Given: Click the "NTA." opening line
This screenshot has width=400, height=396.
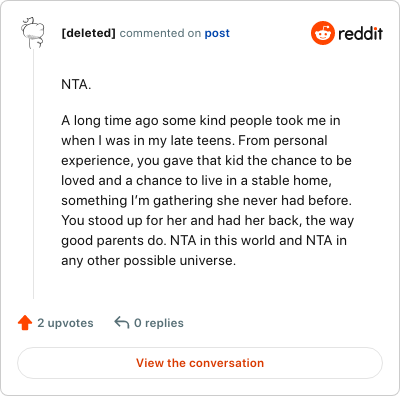Looking at the screenshot, I should click(x=76, y=84).
